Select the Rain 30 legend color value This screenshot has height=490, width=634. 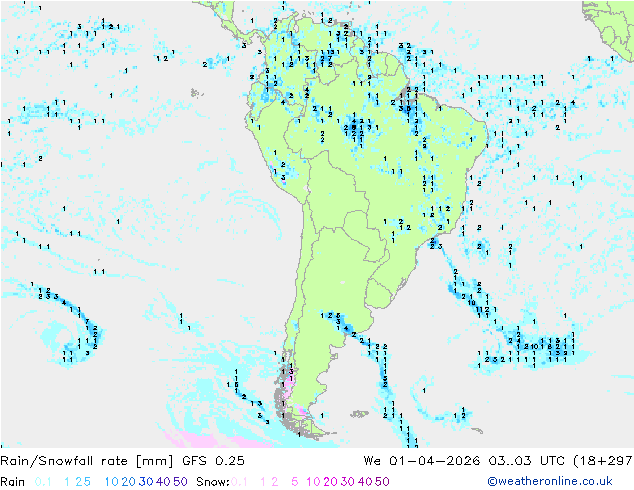[x=146, y=482]
